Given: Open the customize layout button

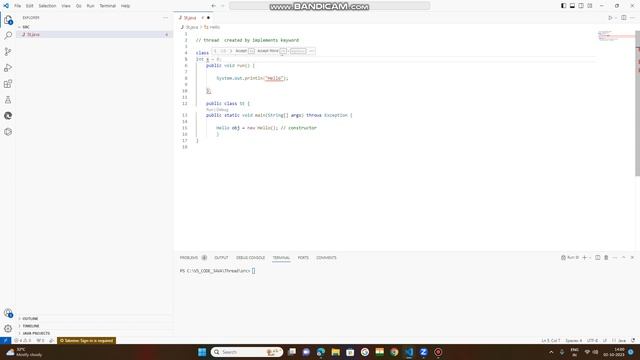Looking at the screenshot, I should pyautogui.click(x=590, y=6).
